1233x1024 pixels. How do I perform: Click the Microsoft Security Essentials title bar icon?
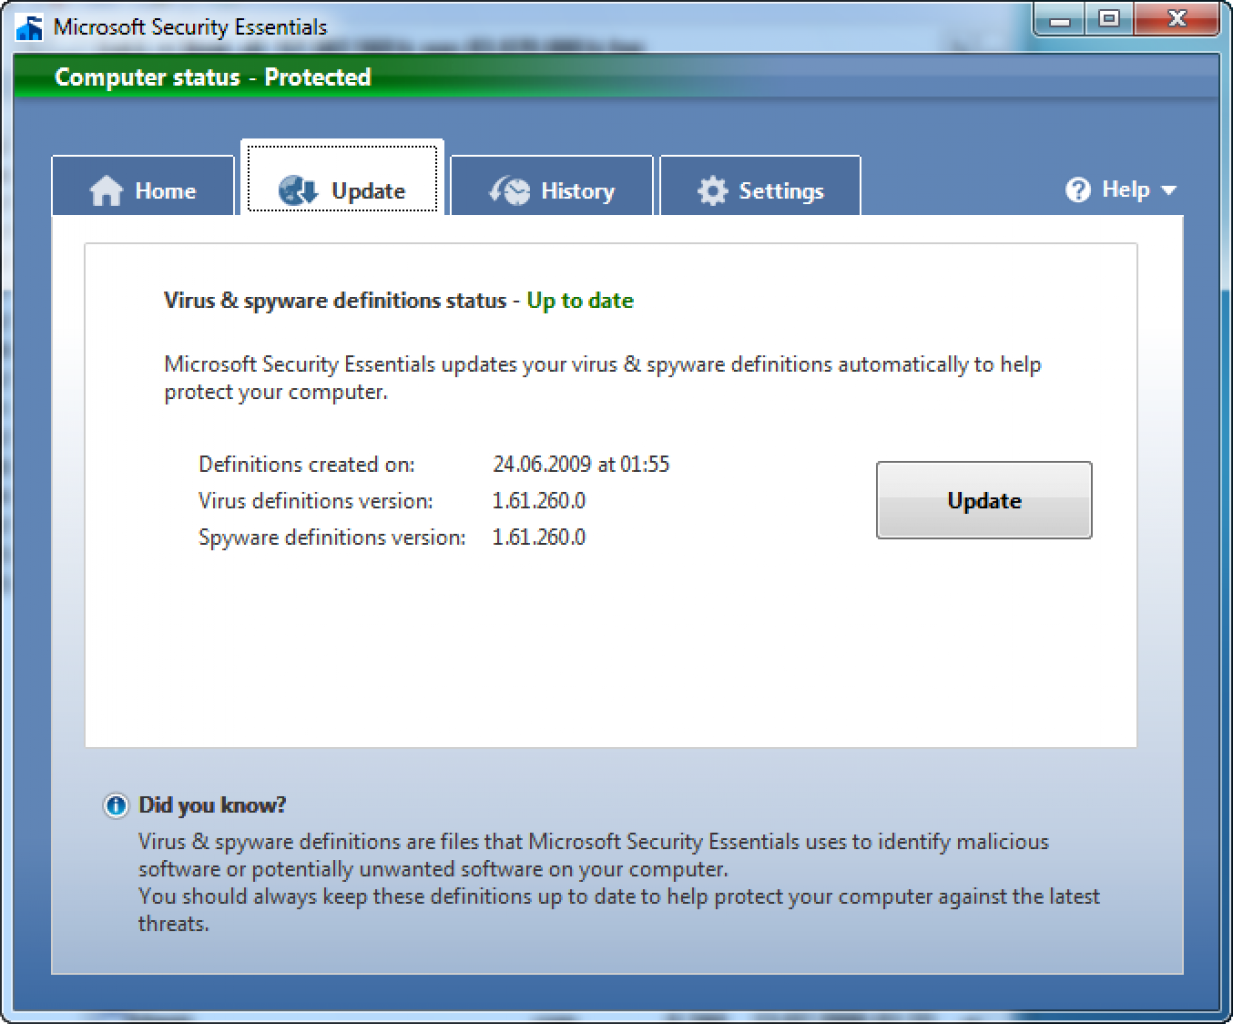[29, 27]
